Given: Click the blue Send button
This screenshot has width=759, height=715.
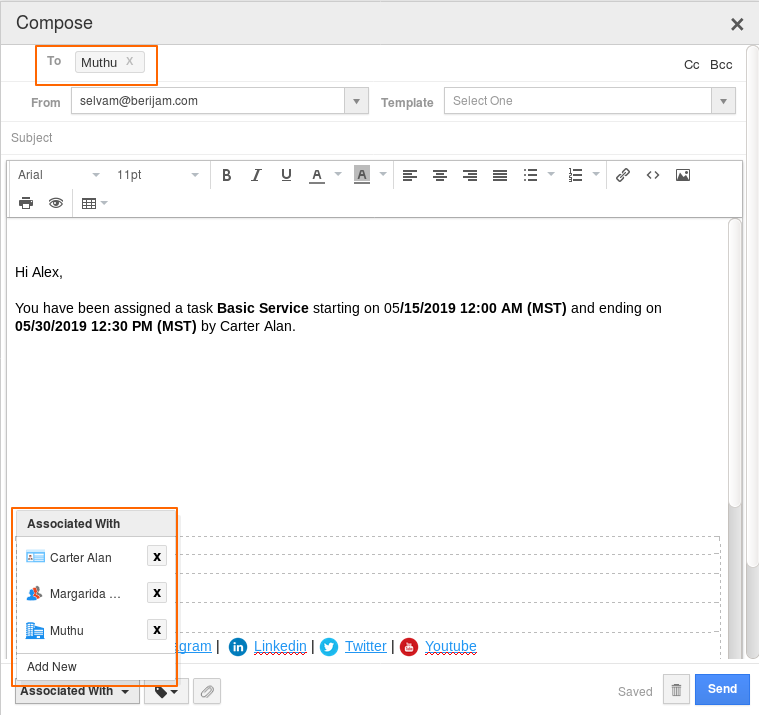Looking at the screenshot, I should point(722,689).
